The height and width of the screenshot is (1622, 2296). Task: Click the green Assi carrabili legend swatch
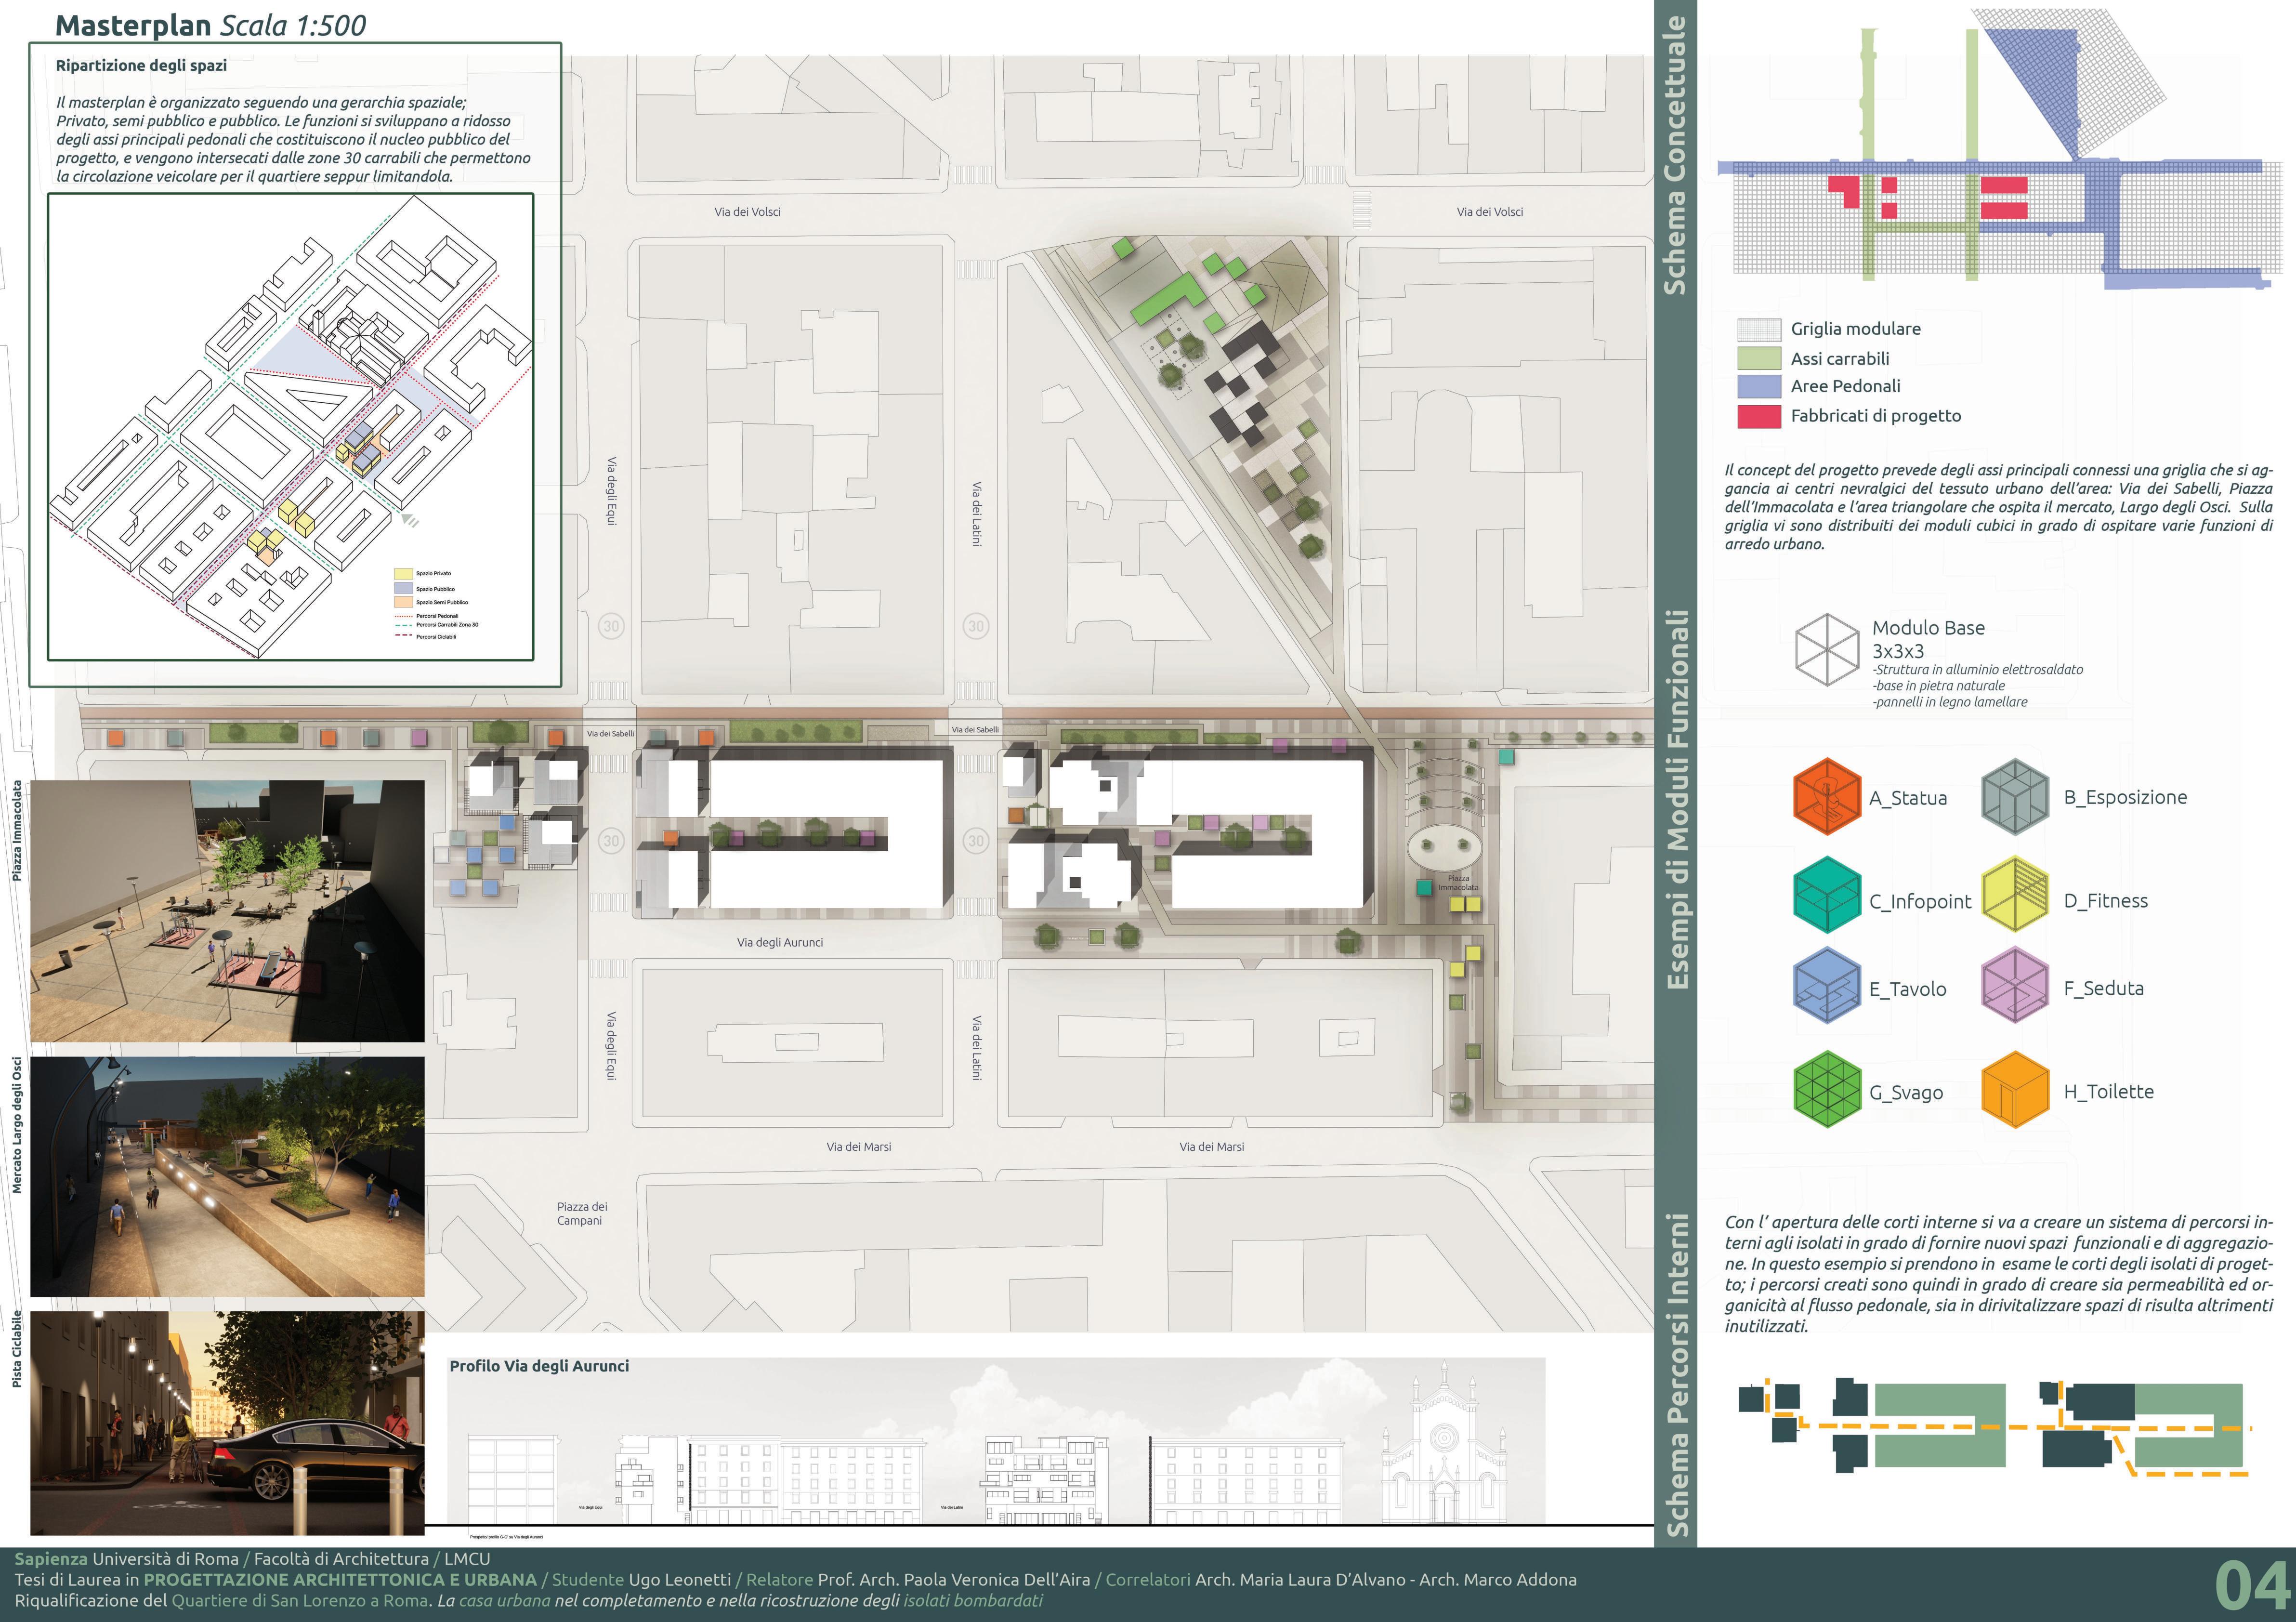pos(1759,358)
